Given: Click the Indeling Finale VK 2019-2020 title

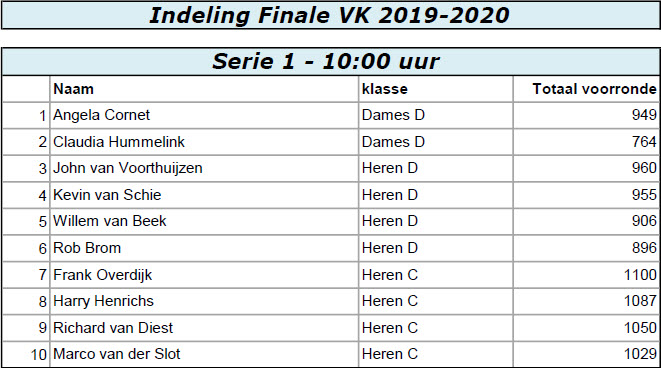Looking at the screenshot, I should [x=330, y=16].
